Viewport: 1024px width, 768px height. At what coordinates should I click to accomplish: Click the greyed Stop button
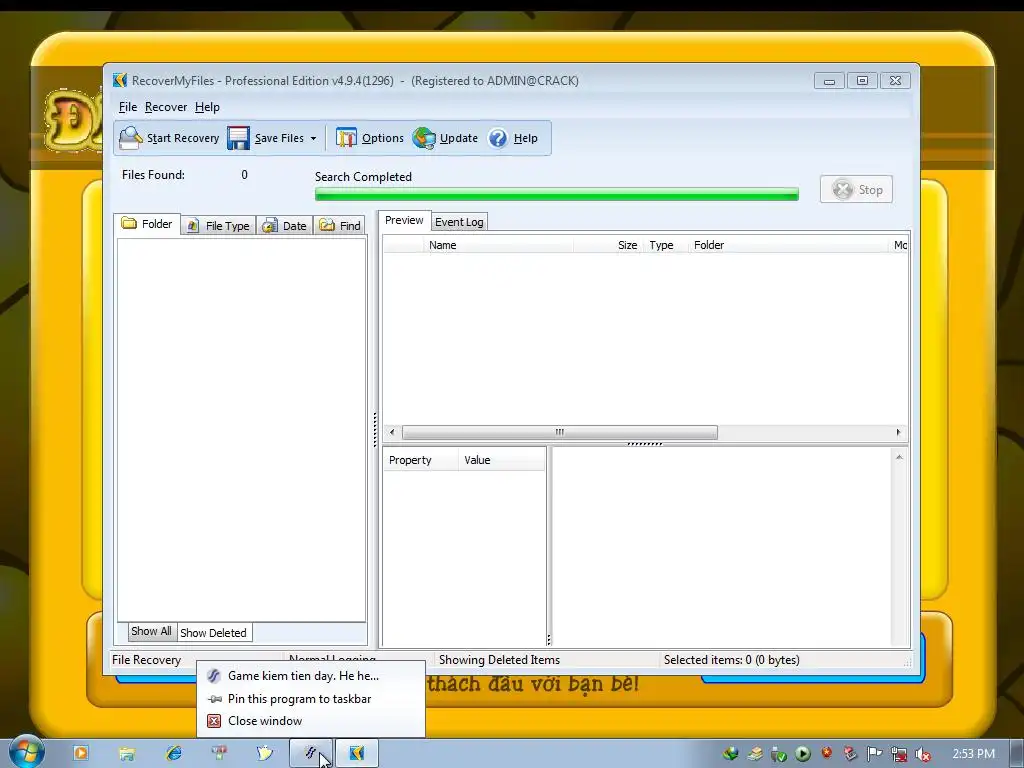pos(856,189)
